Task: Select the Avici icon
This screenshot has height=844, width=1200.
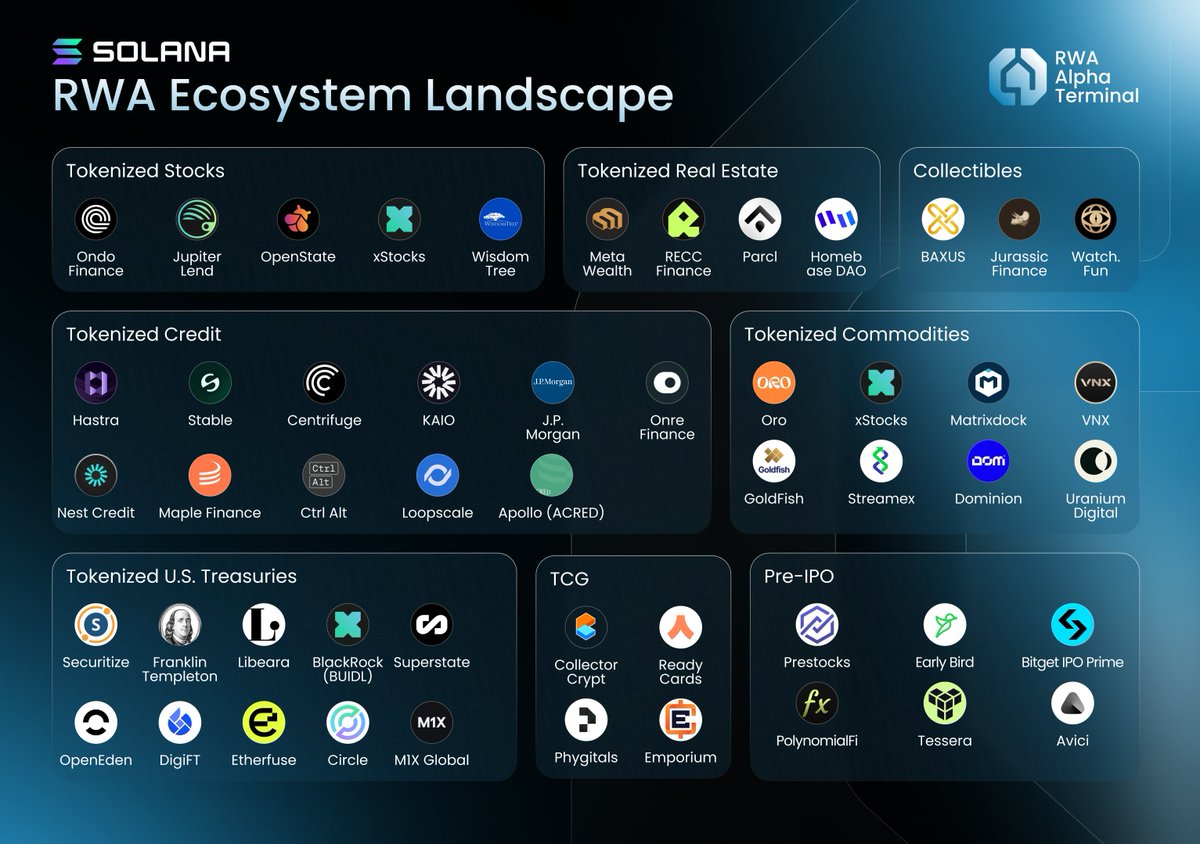Action: tap(1073, 703)
